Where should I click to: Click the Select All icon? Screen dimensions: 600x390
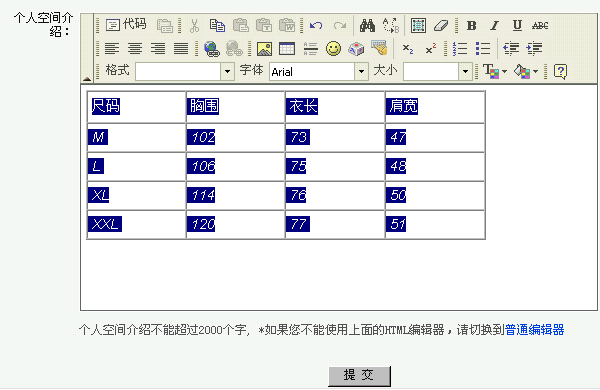pos(418,26)
